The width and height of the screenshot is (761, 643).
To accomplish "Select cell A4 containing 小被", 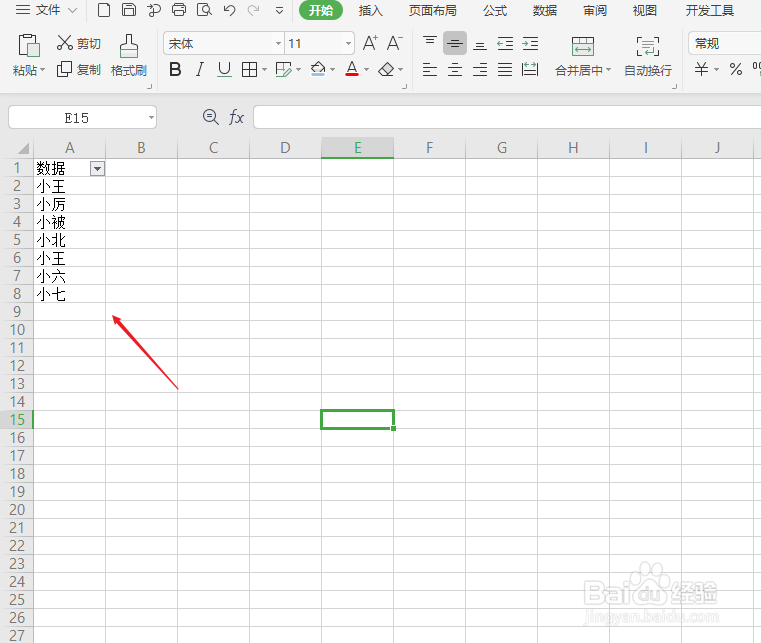I will [x=69, y=222].
